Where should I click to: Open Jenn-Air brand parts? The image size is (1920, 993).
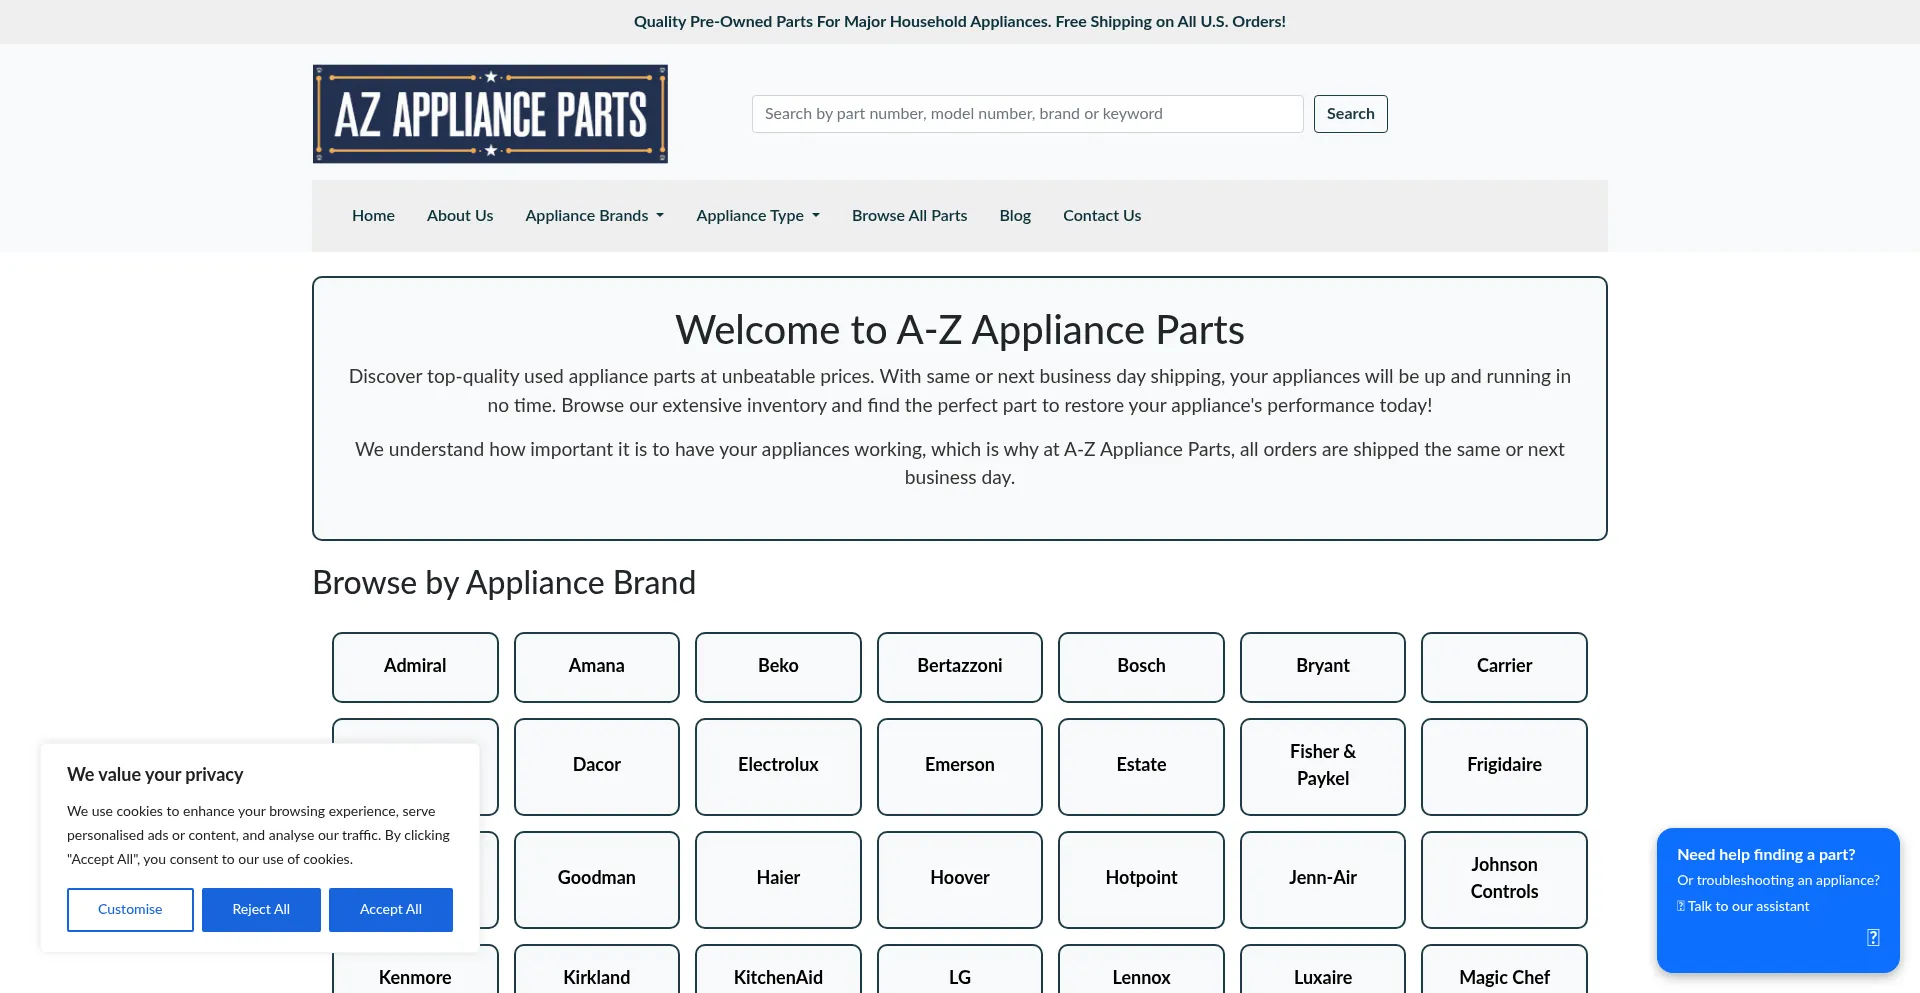pyautogui.click(x=1323, y=880)
